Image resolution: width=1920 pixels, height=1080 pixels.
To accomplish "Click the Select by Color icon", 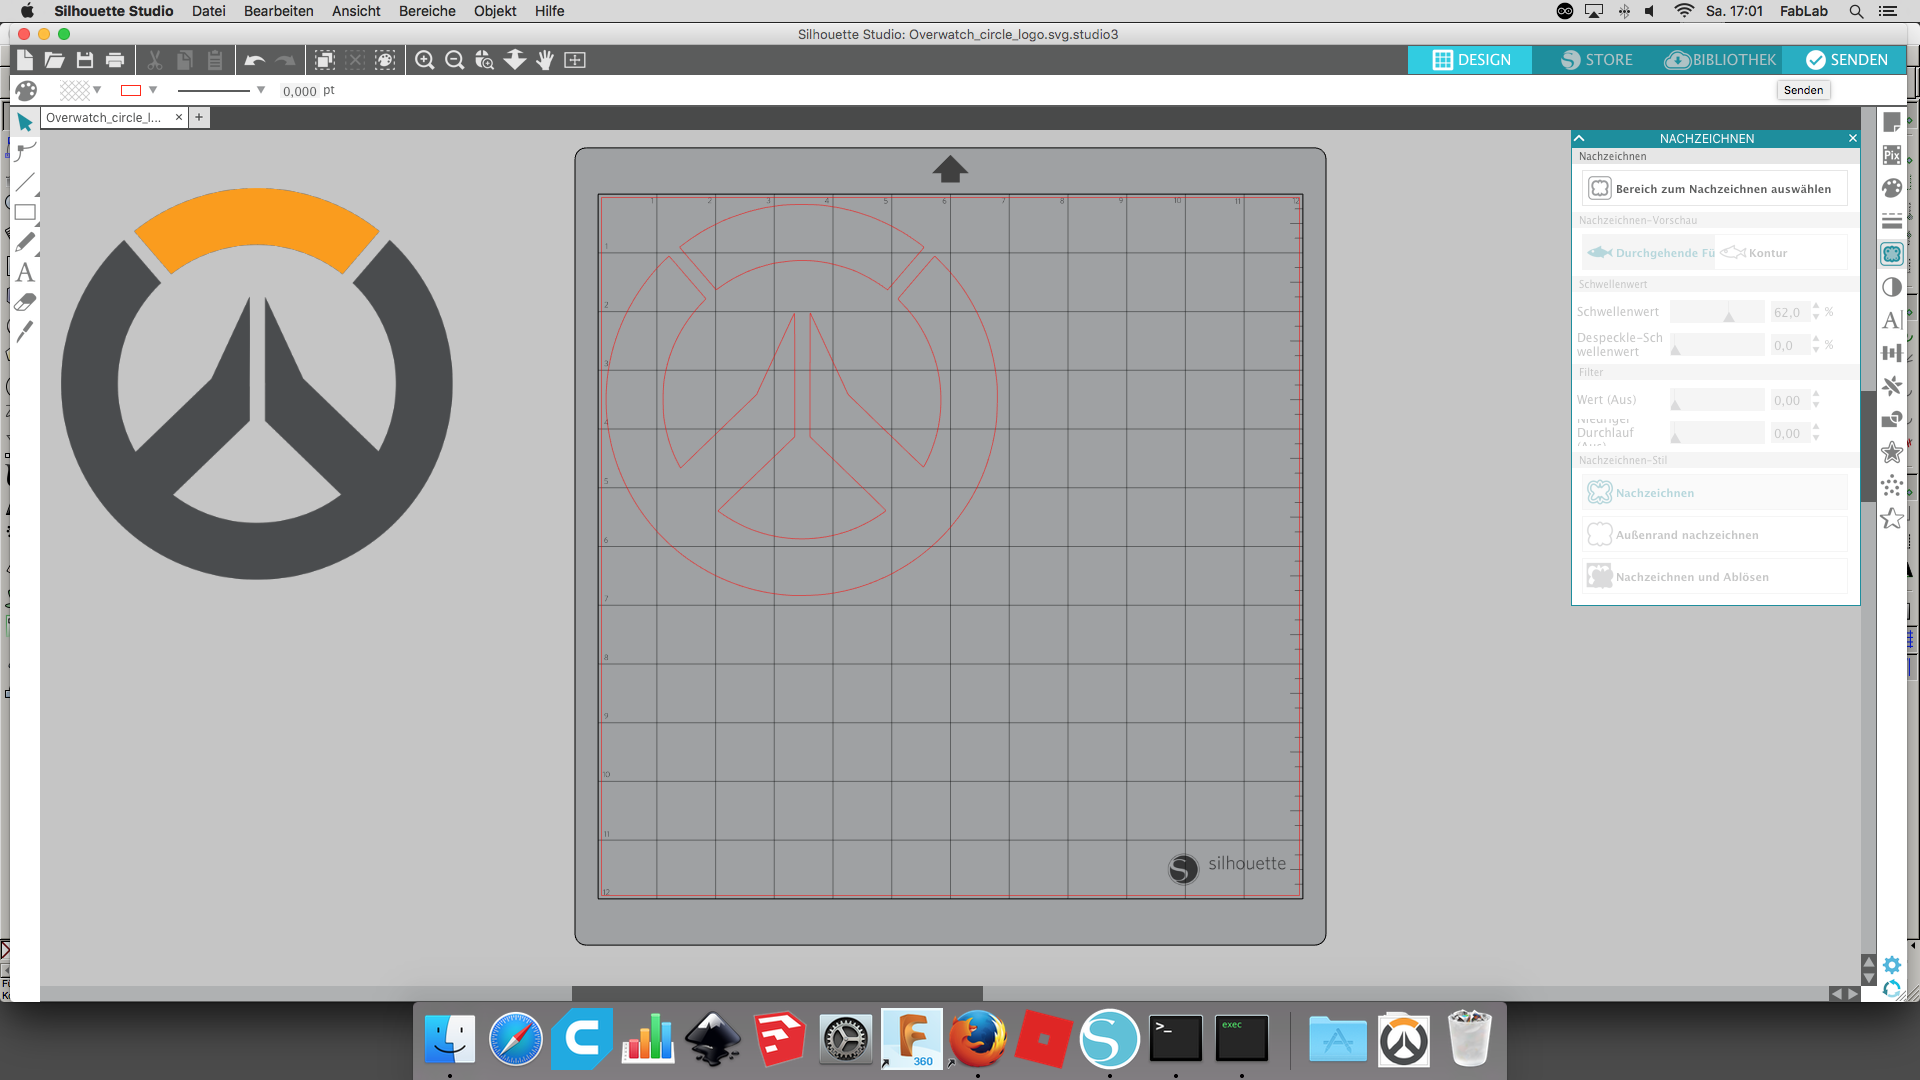I will pos(385,60).
